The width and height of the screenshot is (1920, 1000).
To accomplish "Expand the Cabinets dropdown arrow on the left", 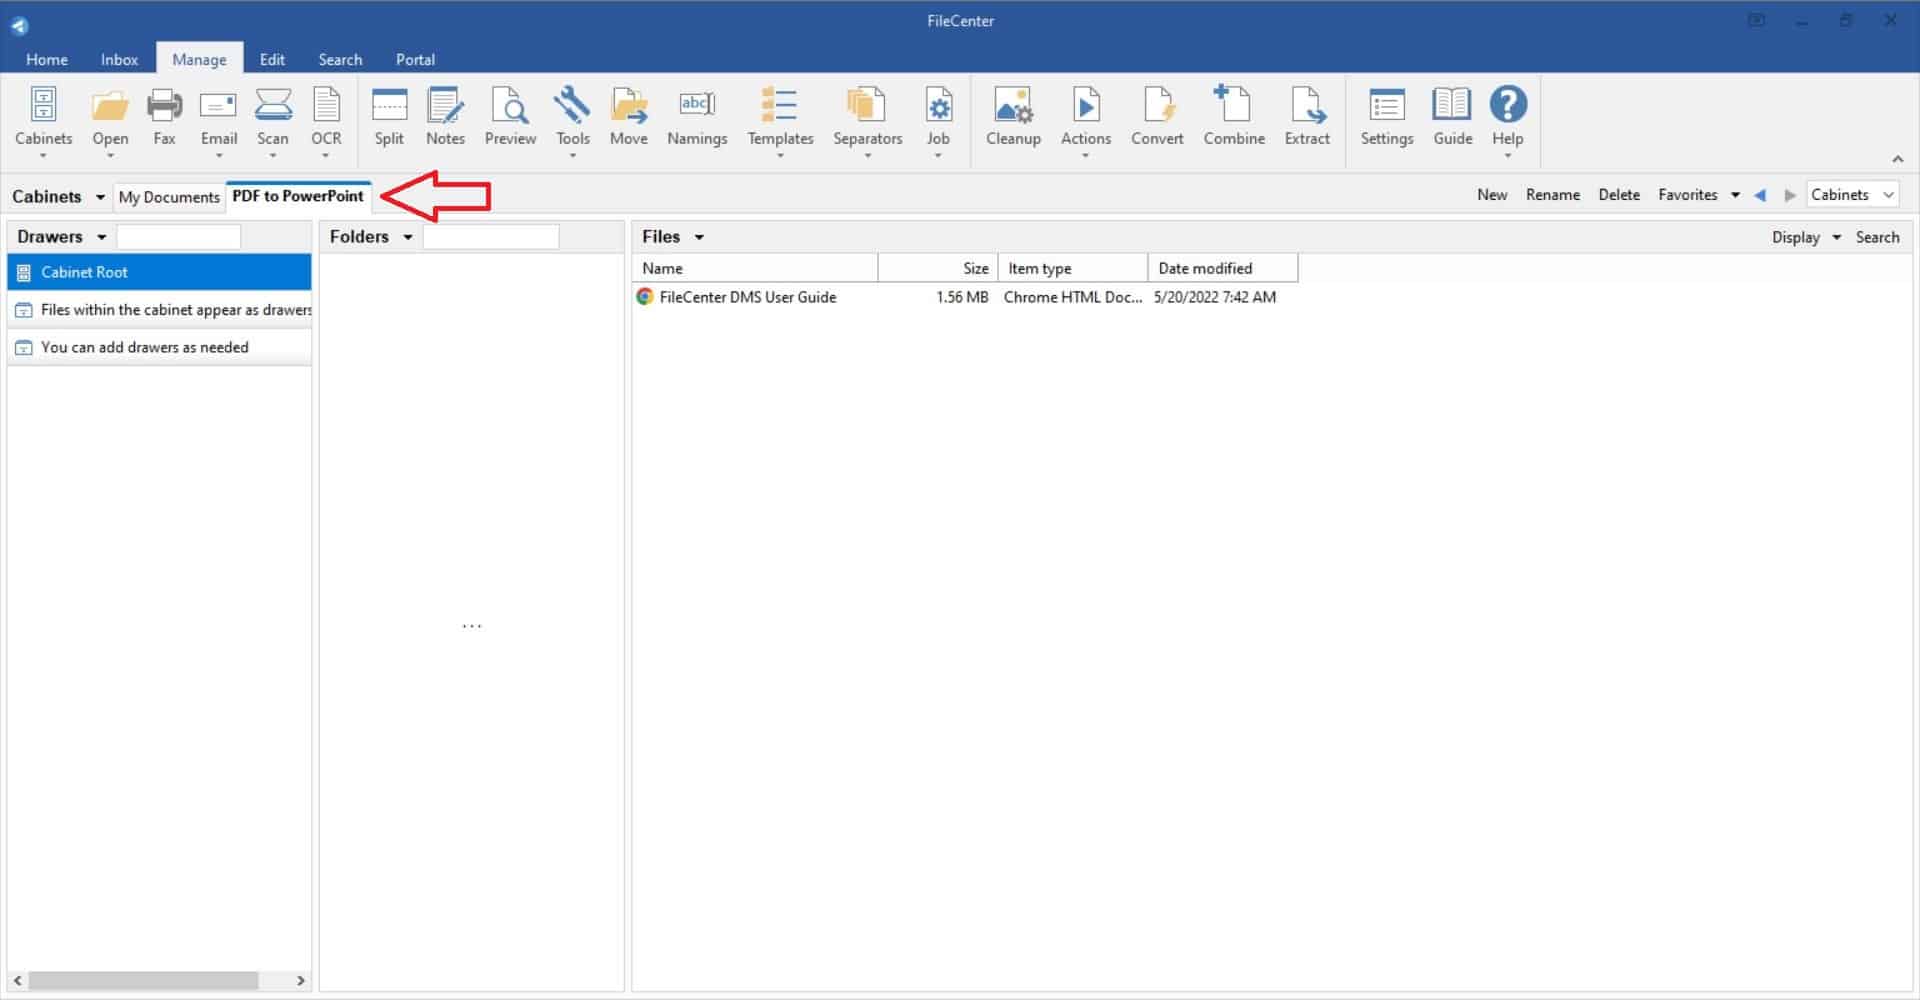I will pyautogui.click(x=100, y=197).
